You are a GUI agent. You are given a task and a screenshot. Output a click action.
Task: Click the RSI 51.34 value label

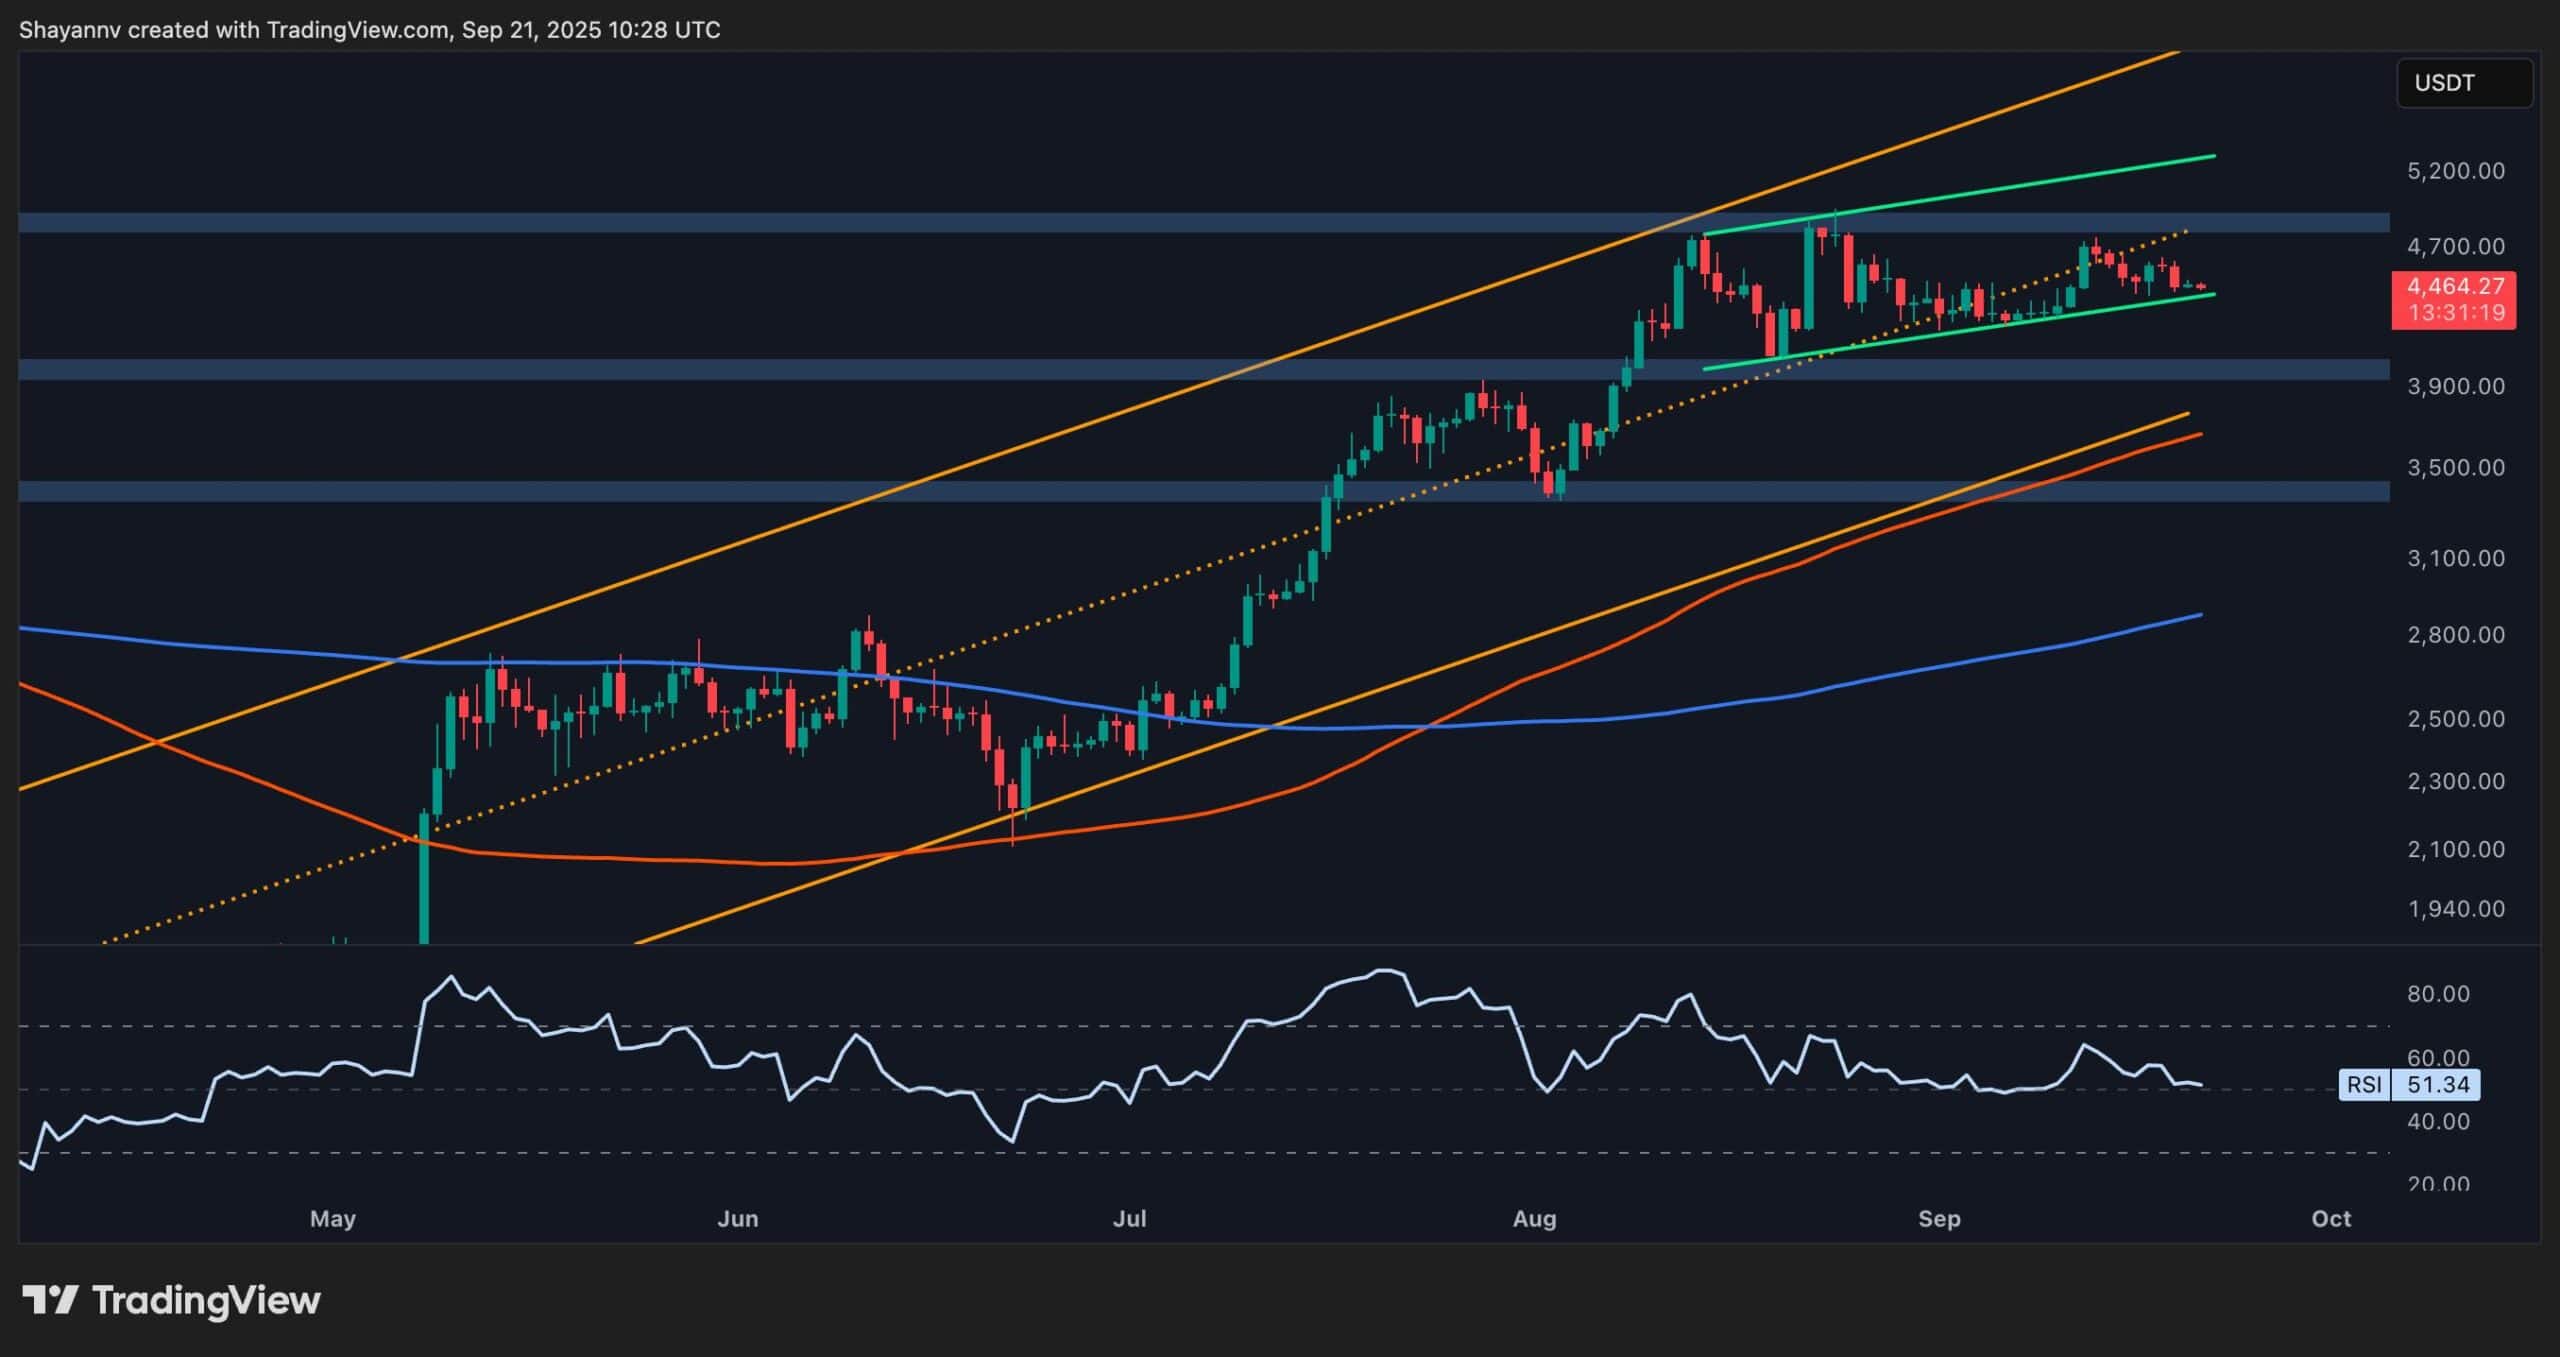click(2444, 1085)
